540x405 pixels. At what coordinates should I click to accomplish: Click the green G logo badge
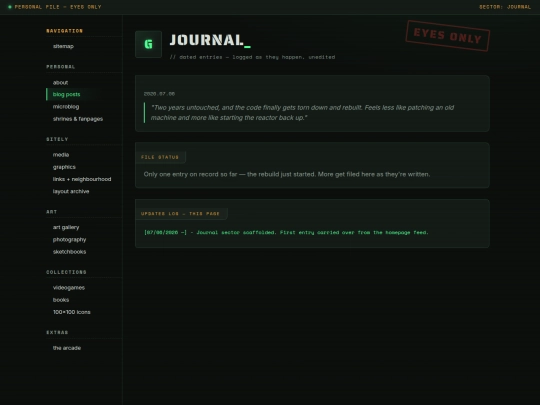click(148, 44)
